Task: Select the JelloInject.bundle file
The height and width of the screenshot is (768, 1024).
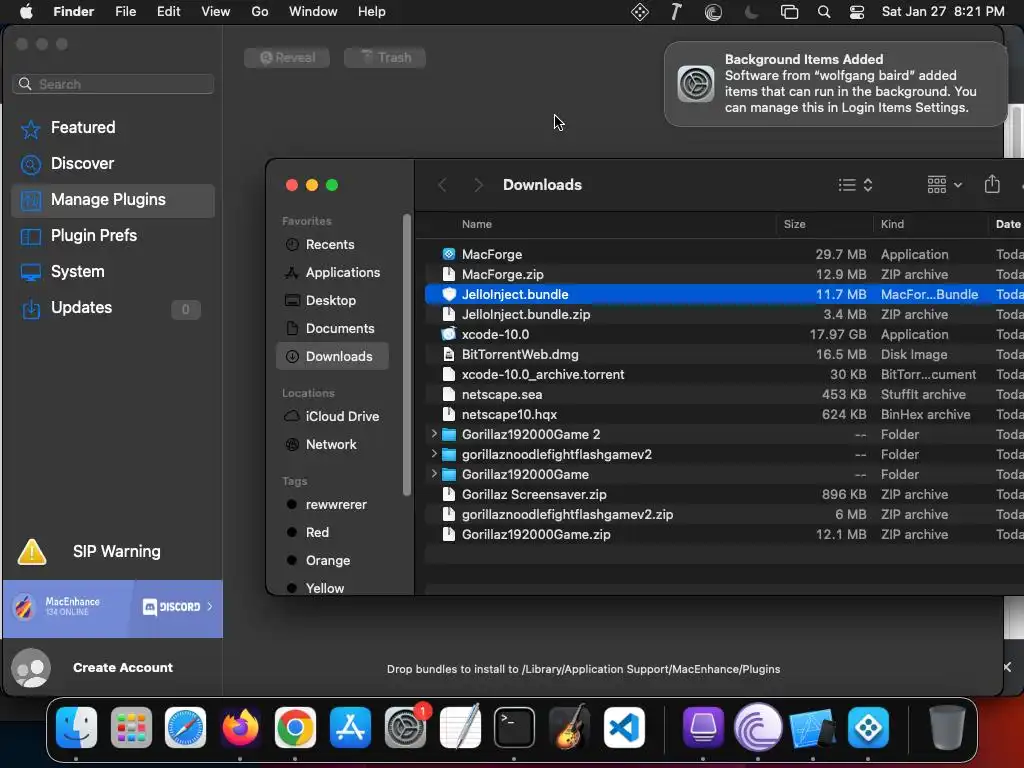Action: [x=724, y=295]
